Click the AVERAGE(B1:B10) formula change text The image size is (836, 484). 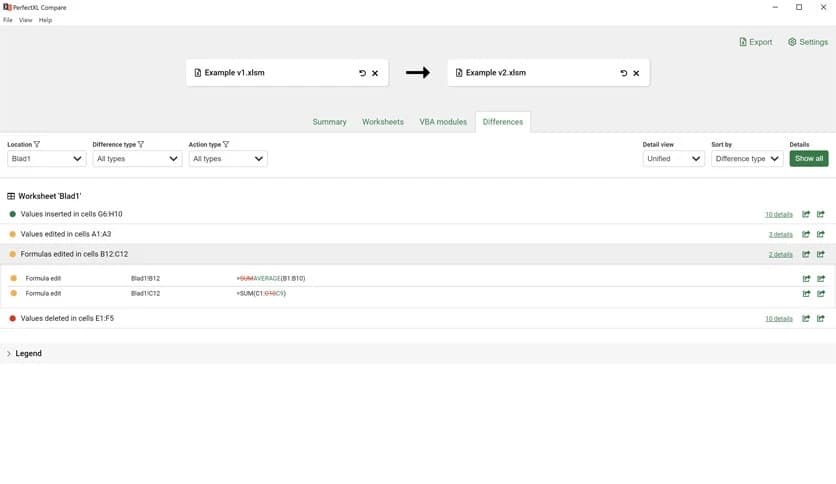pos(271,278)
